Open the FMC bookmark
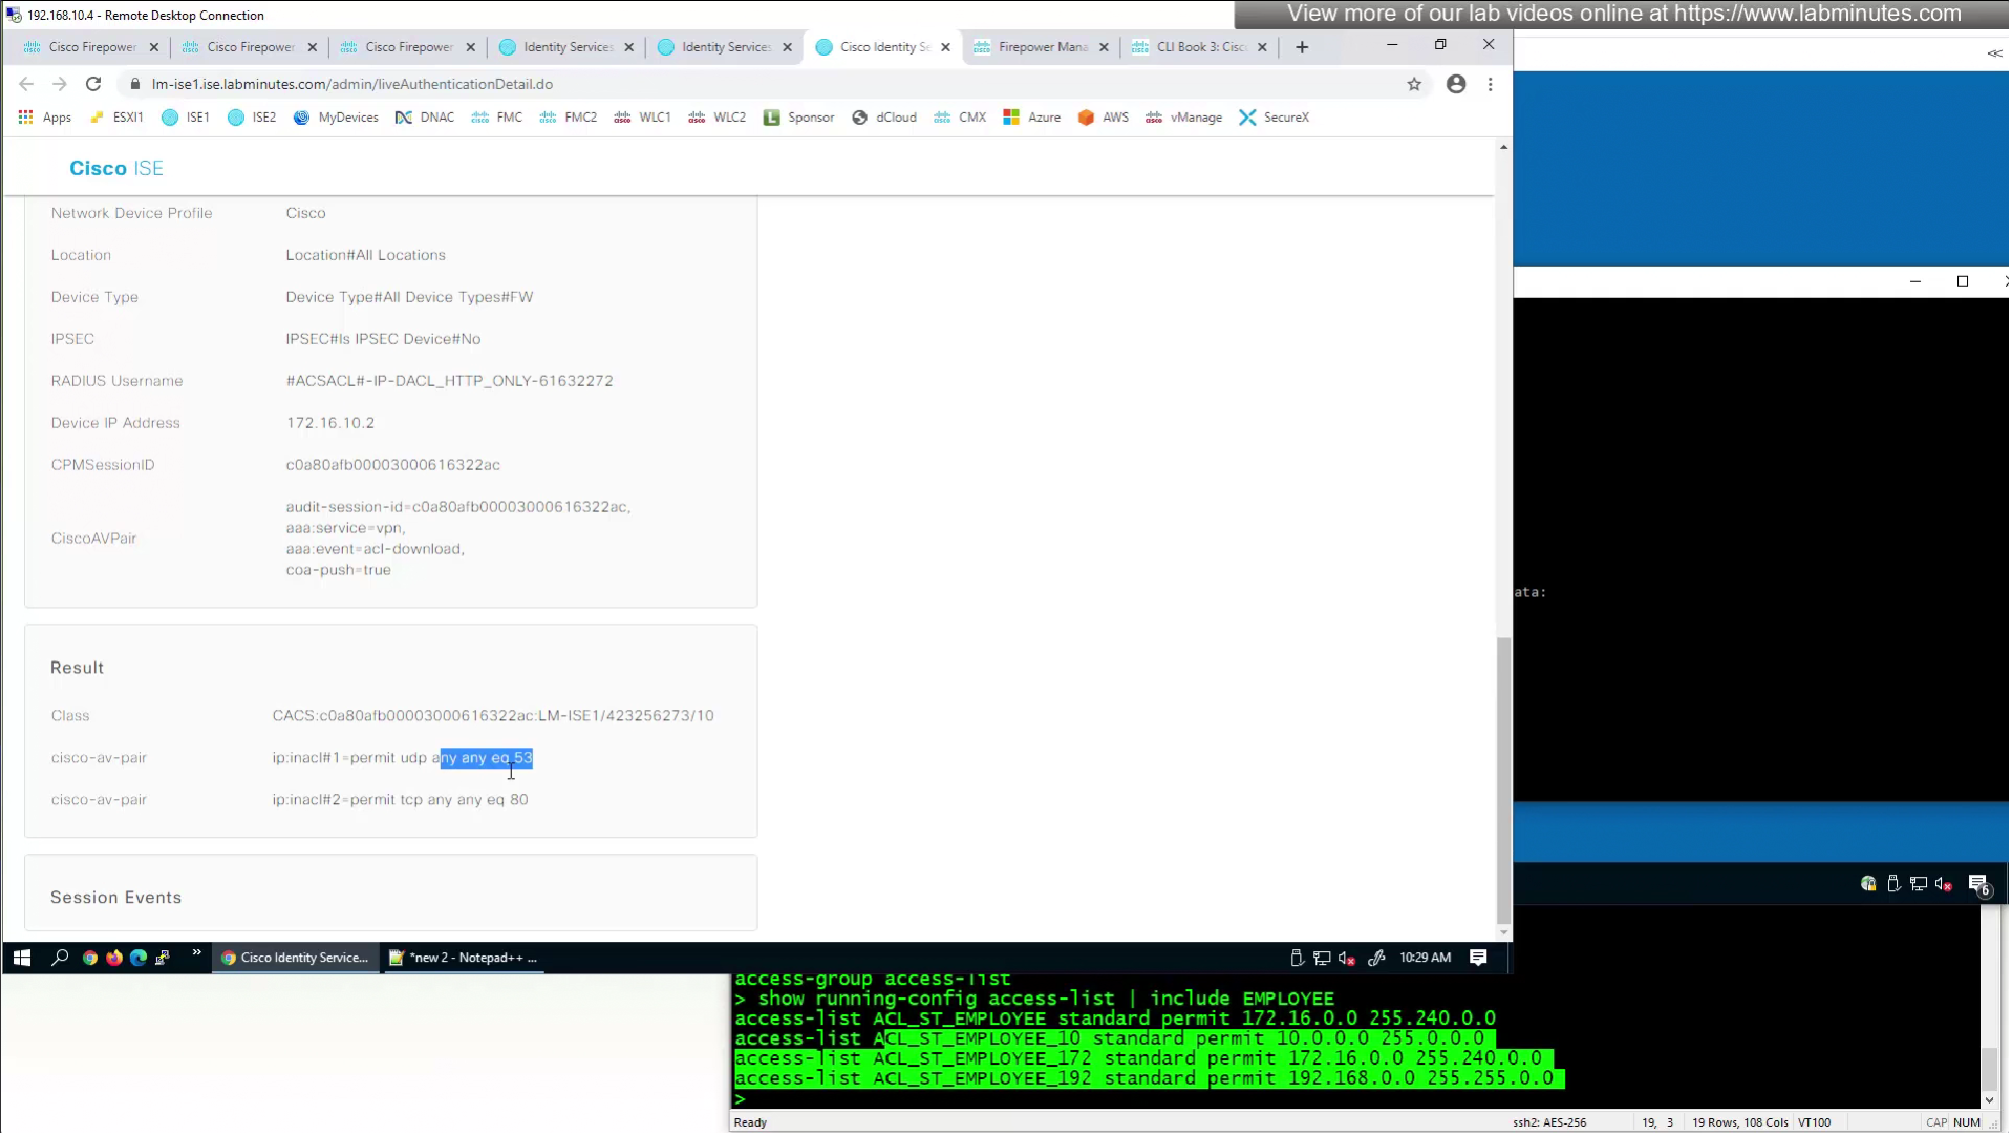2009x1133 pixels. (x=497, y=117)
